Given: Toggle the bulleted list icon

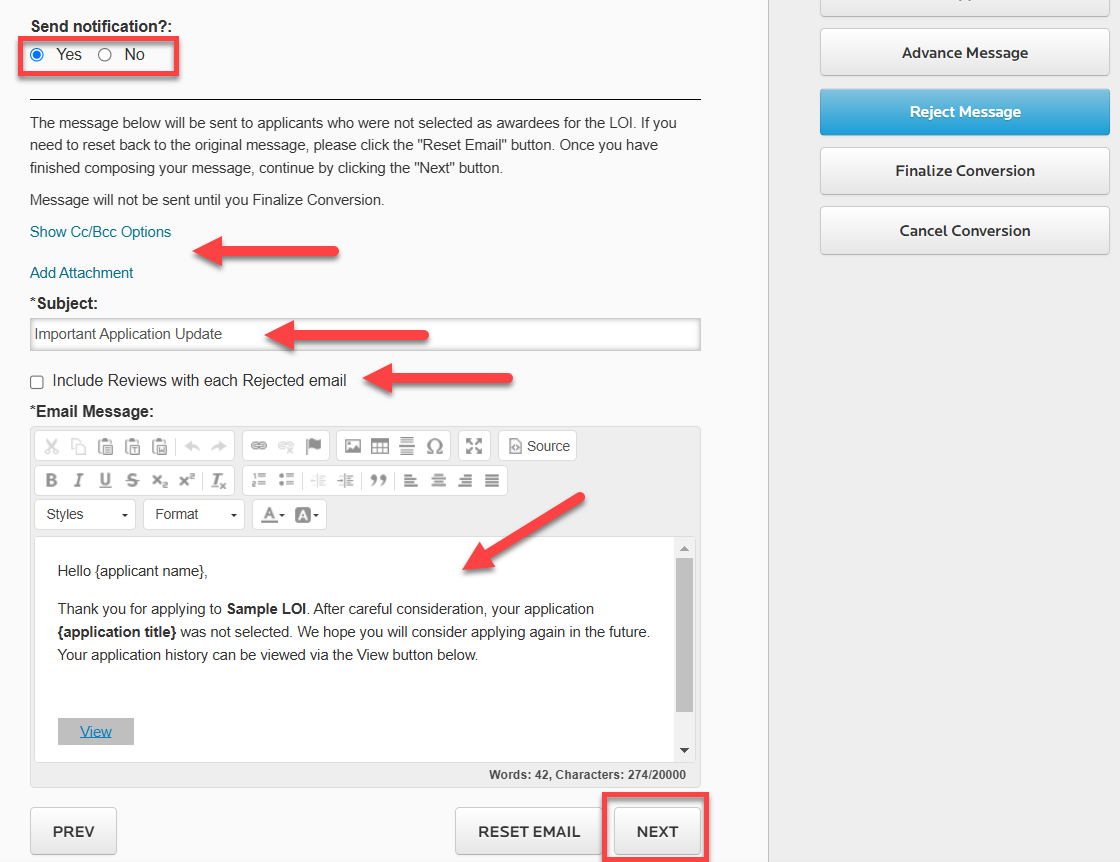Looking at the screenshot, I should click(287, 480).
